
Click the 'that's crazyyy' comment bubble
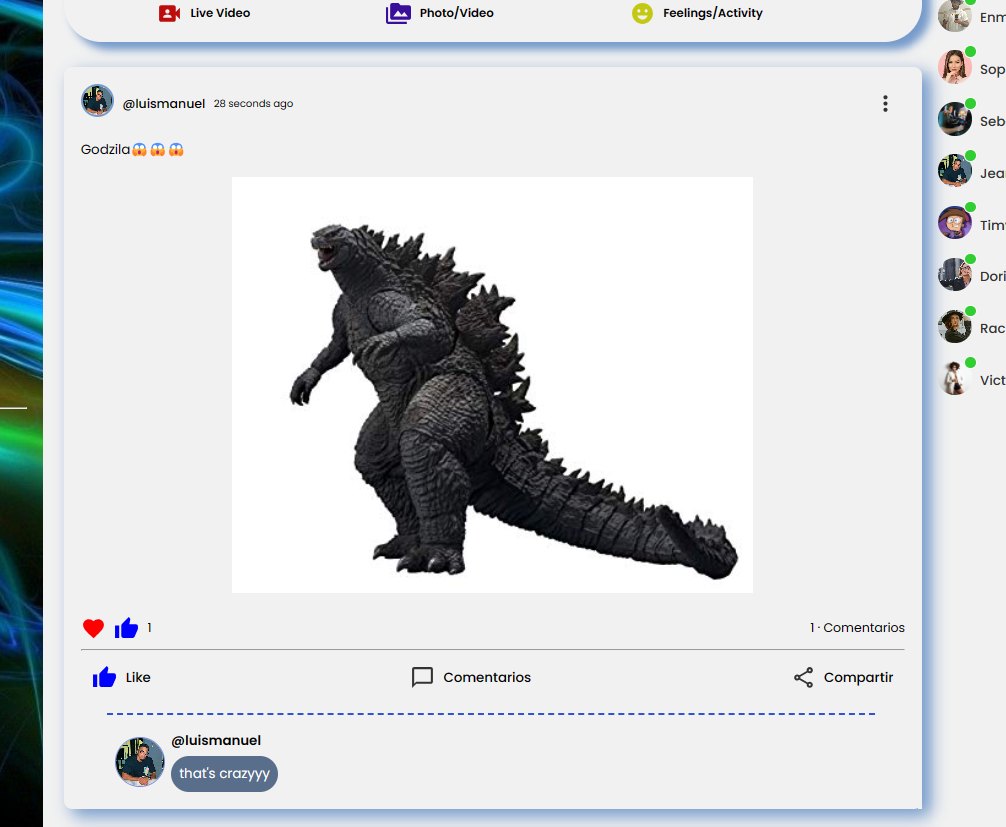[225, 774]
